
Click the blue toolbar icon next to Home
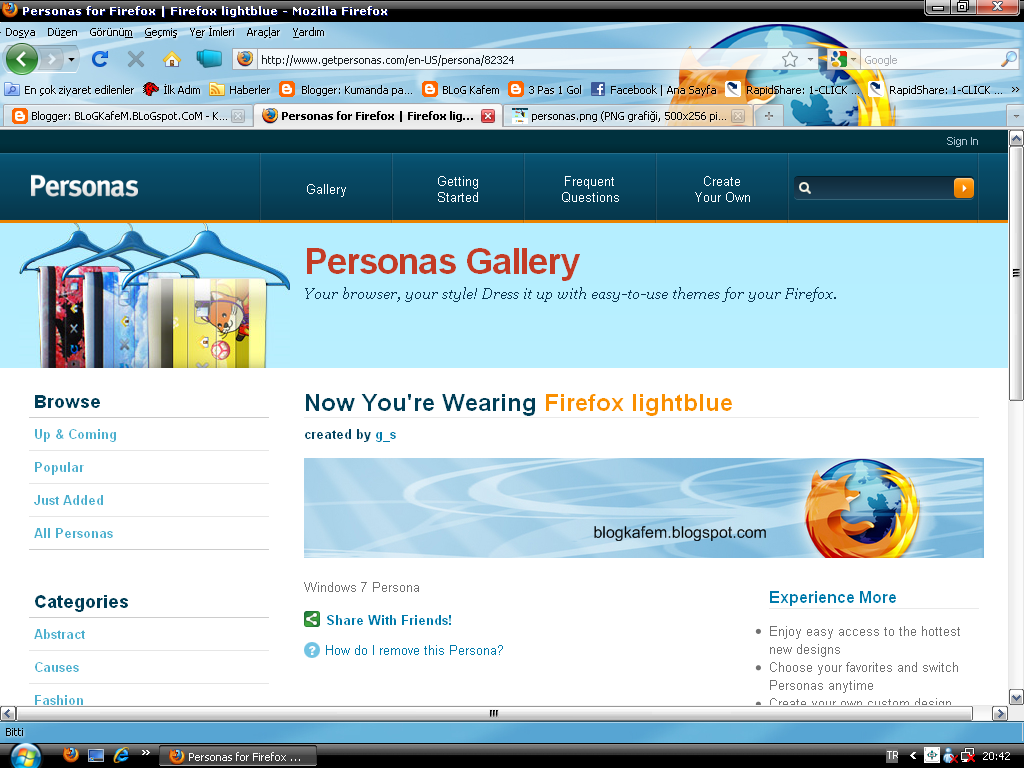[209, 59]
